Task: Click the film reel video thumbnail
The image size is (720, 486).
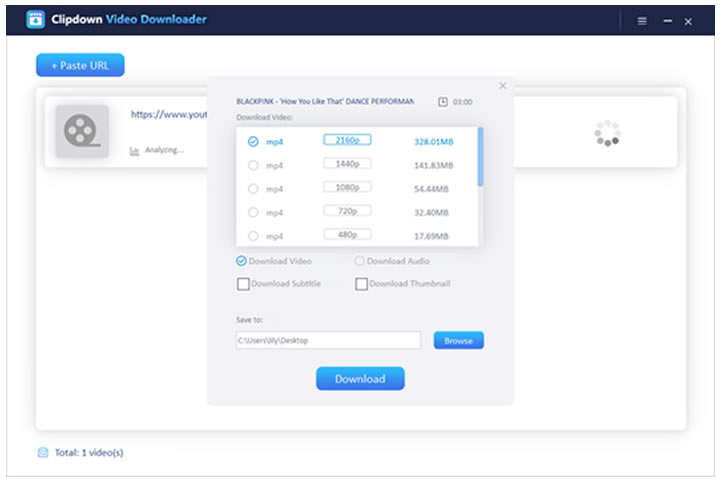Action: [x=82, y=131]
